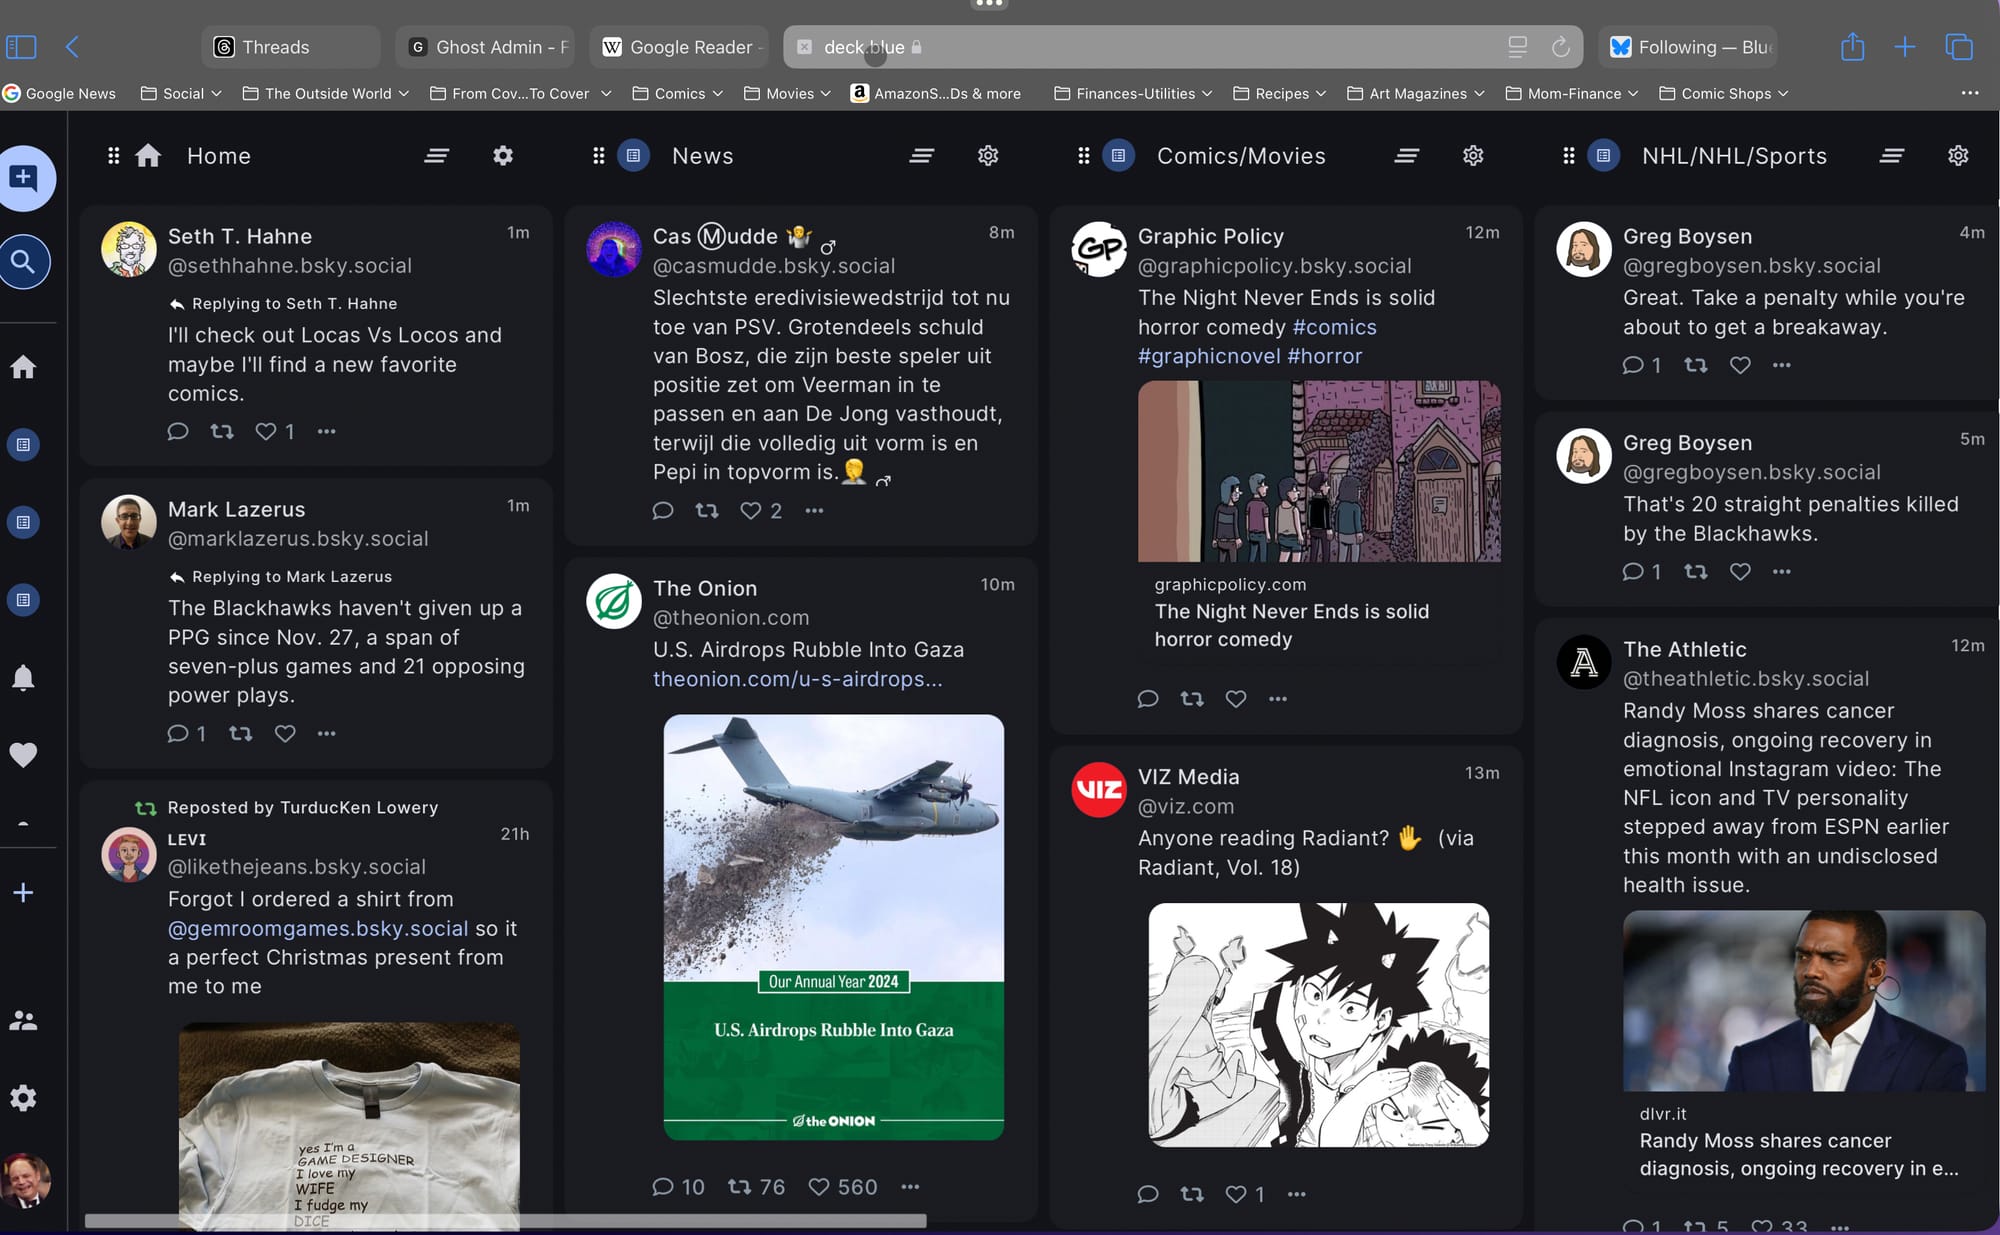Switch to the Following — Bluesky browser tab
This screenshot has height=1235, width=2000.
(1687, 47)
